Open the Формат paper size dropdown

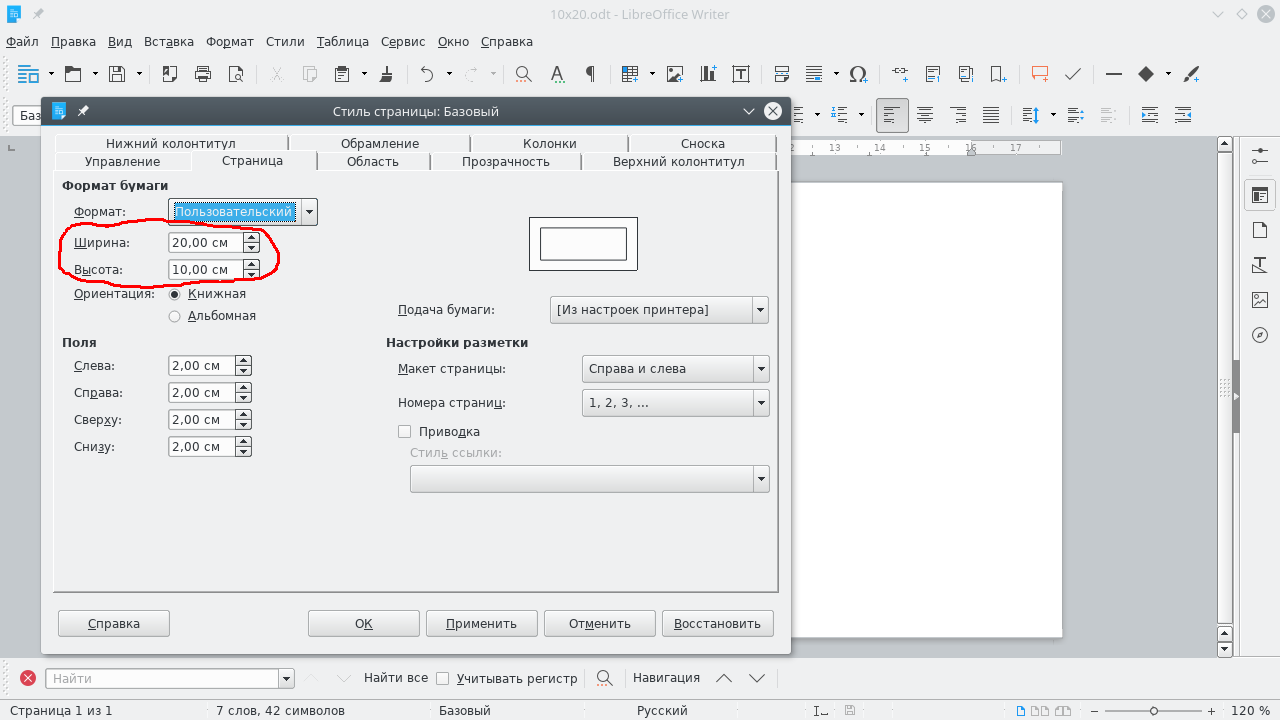[310, 212]
